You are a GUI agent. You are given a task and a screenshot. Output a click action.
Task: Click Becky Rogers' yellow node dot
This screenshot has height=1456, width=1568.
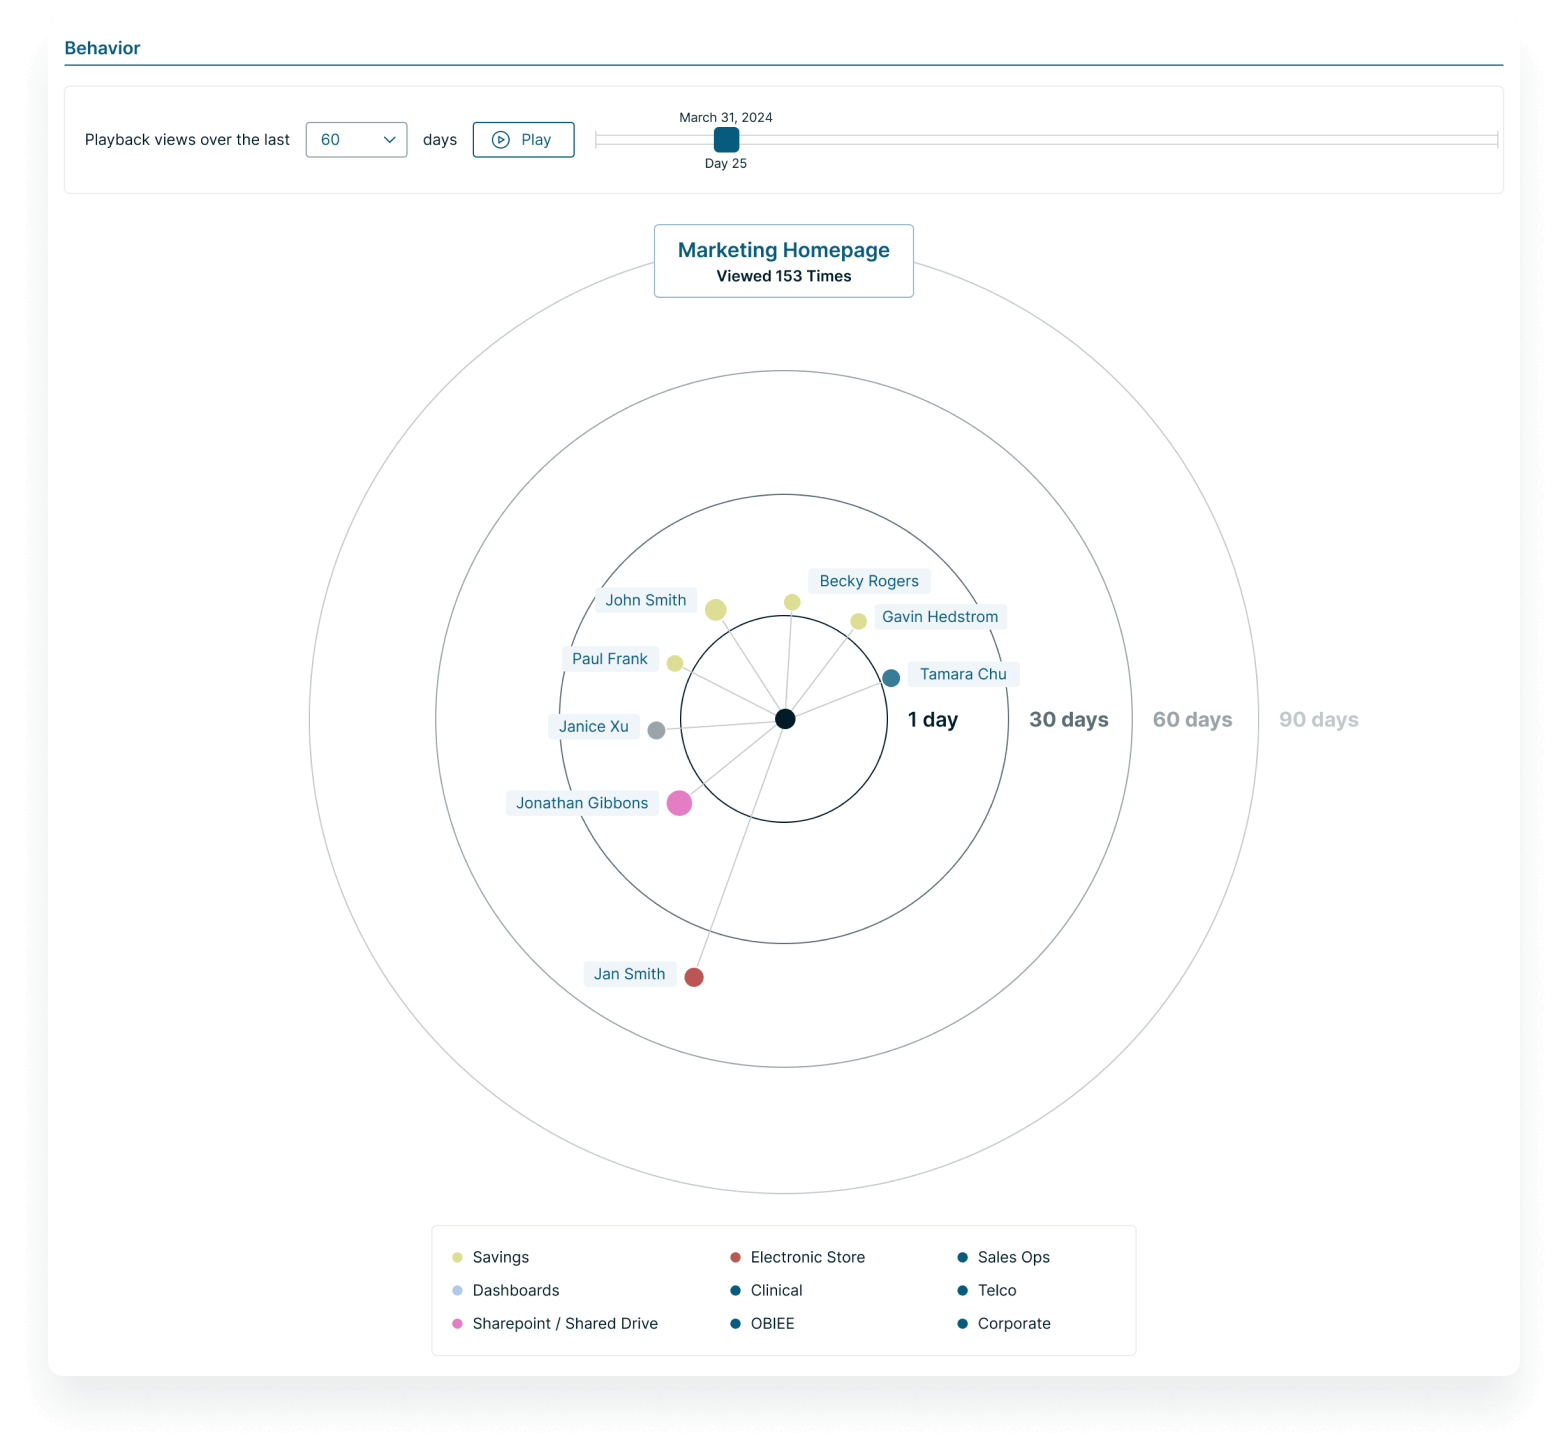coord(792,602)
